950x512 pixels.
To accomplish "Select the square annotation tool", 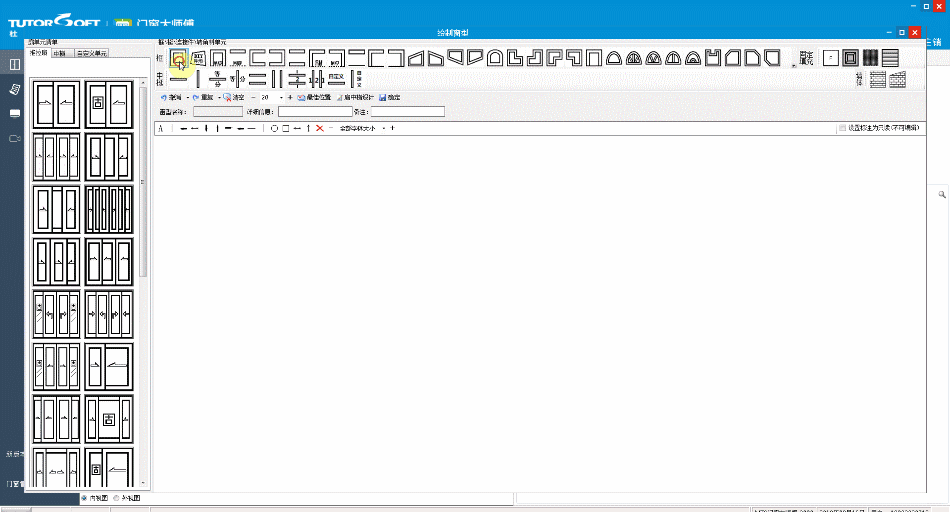I will 286,128.
